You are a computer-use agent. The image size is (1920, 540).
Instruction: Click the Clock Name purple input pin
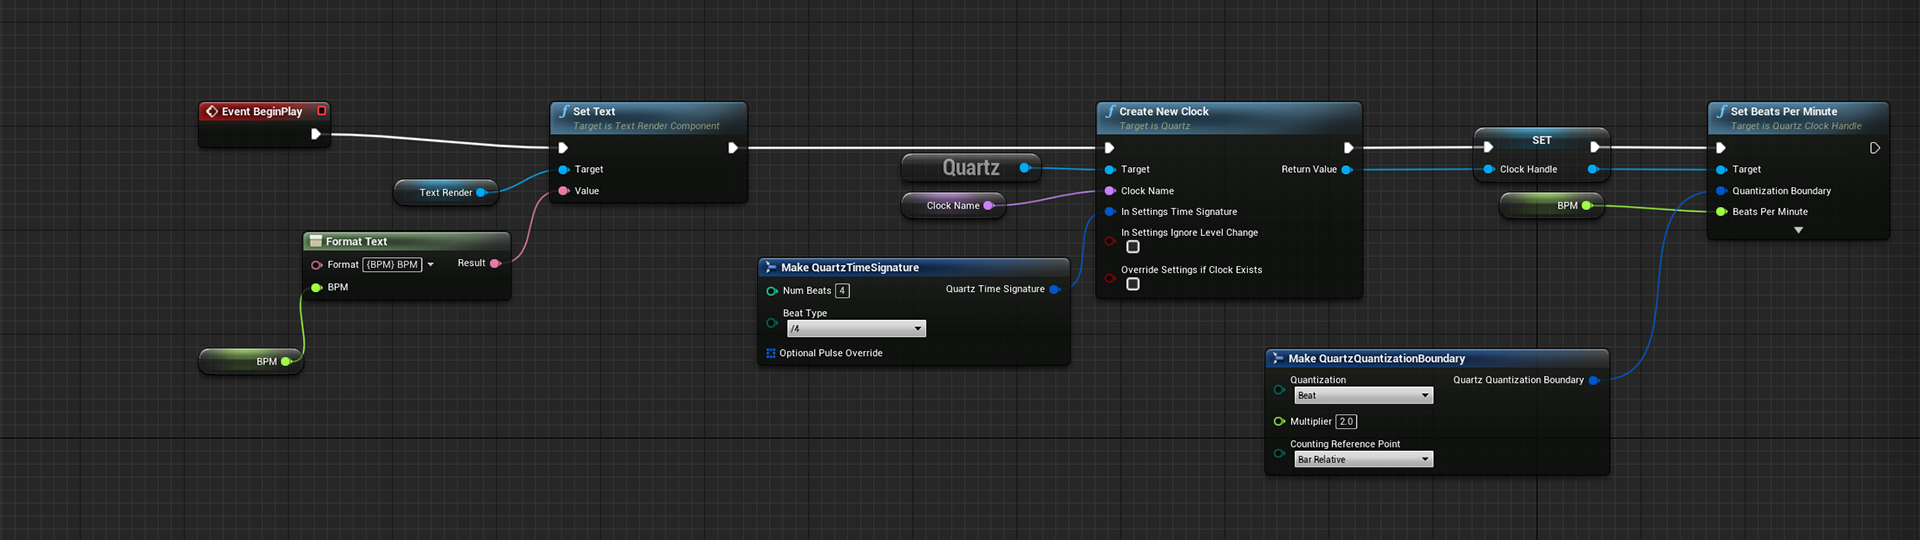[x=1110, y=191]
